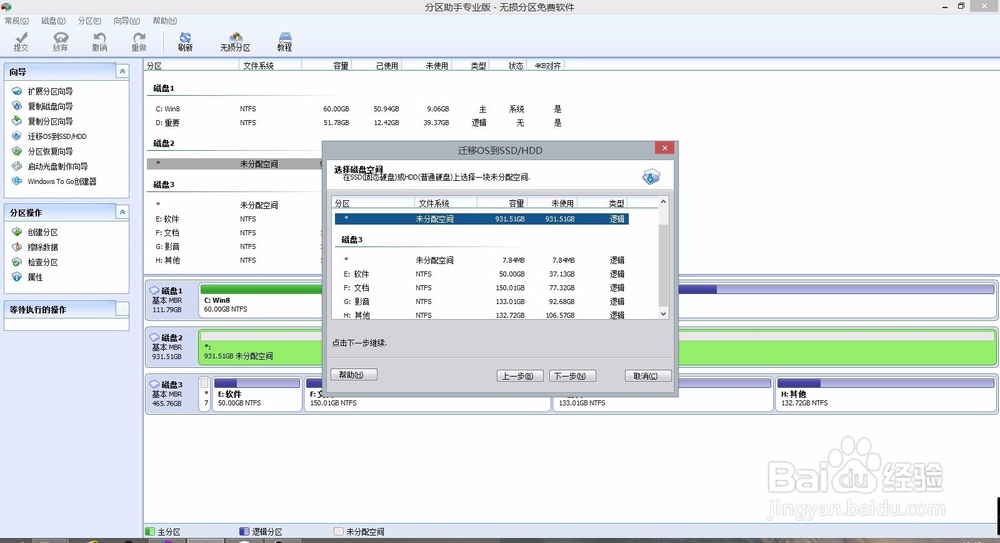
Task: Click the 启动光盘制作向导 sidebar icon
Action: coord(17,167)
